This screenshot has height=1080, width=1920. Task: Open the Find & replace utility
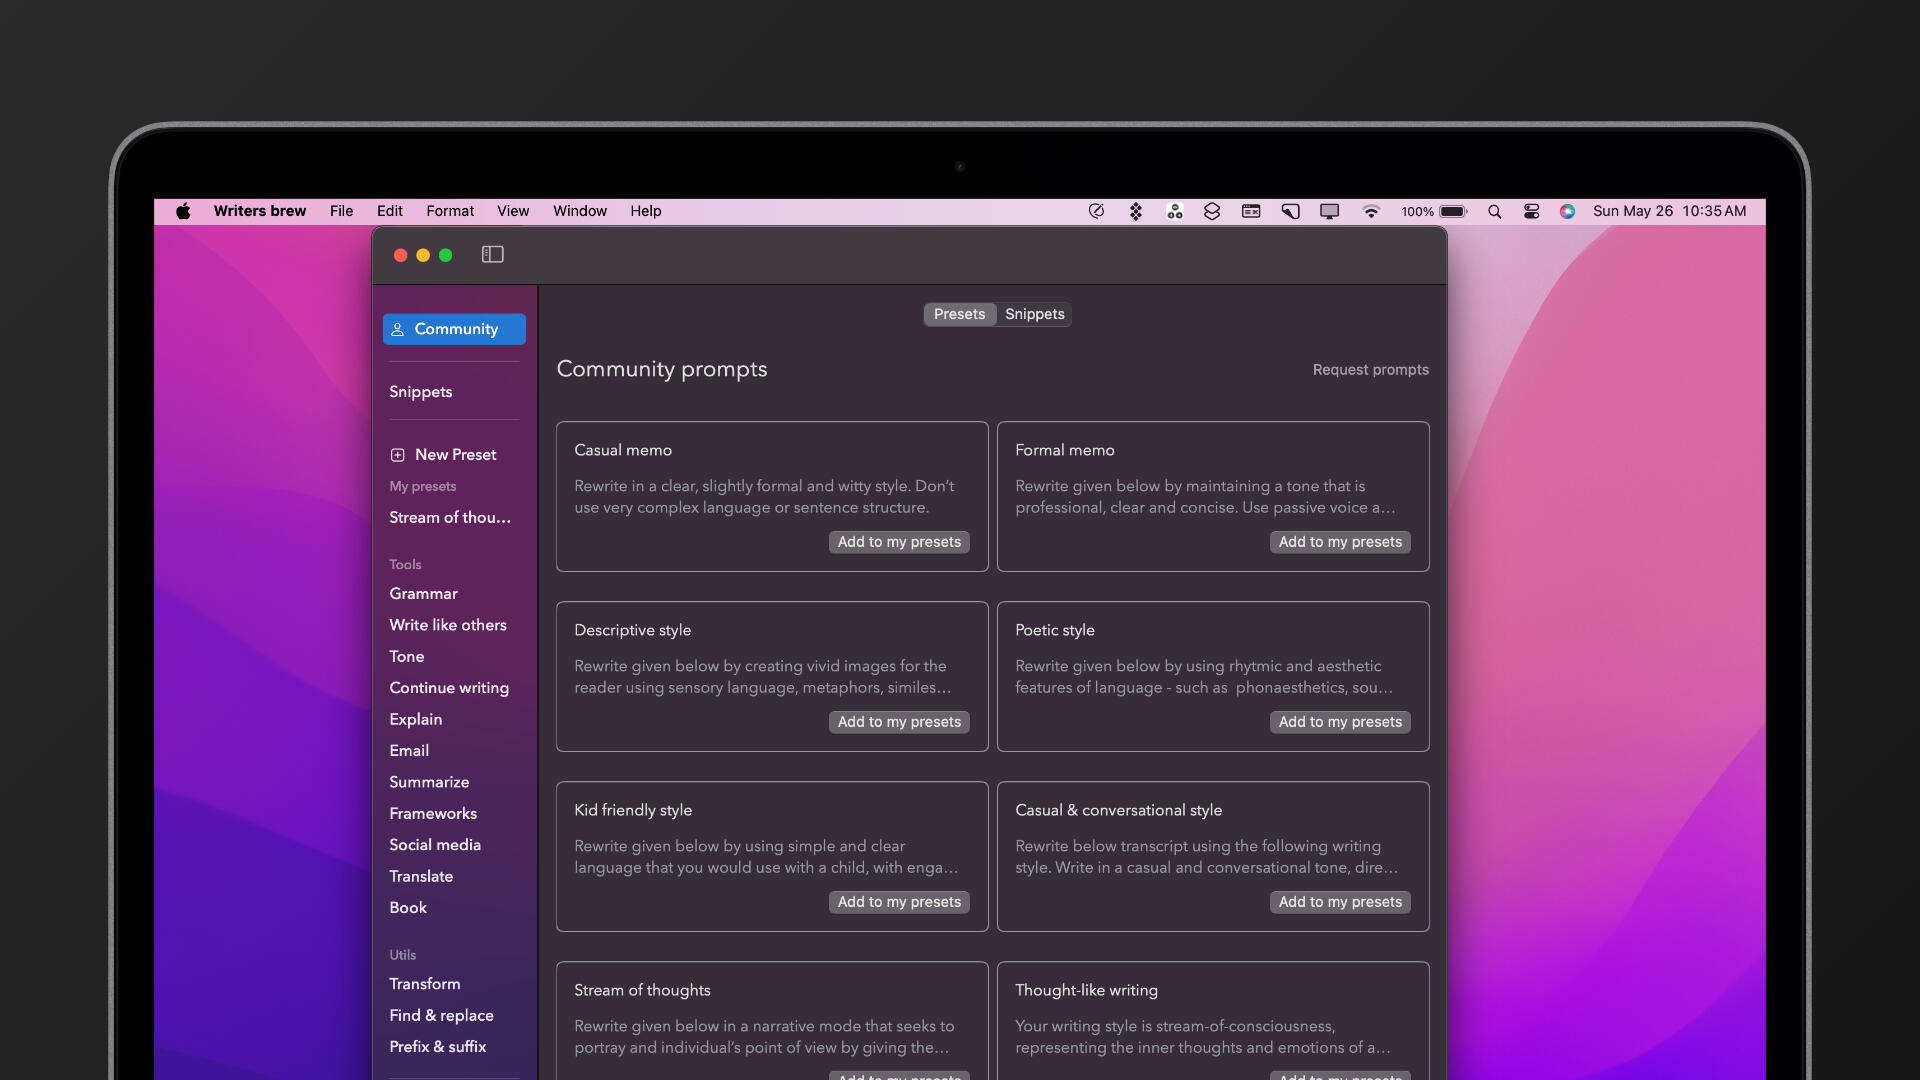click(441, 1015)
